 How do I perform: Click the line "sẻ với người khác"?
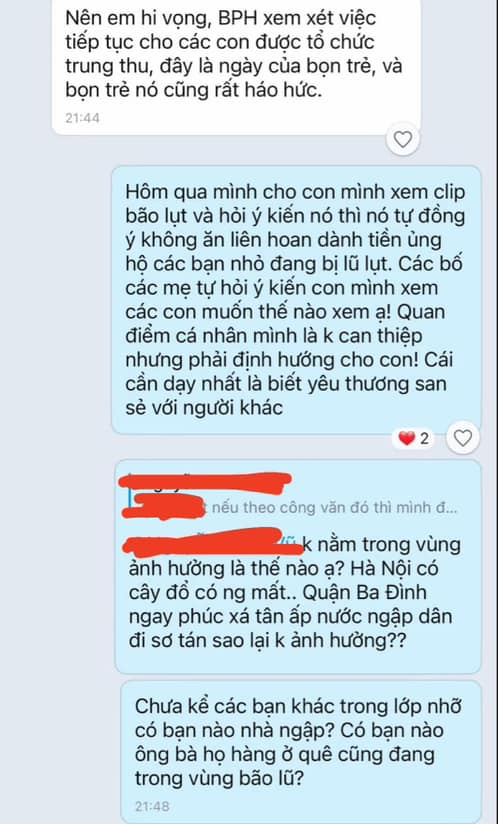coord(204,407)
